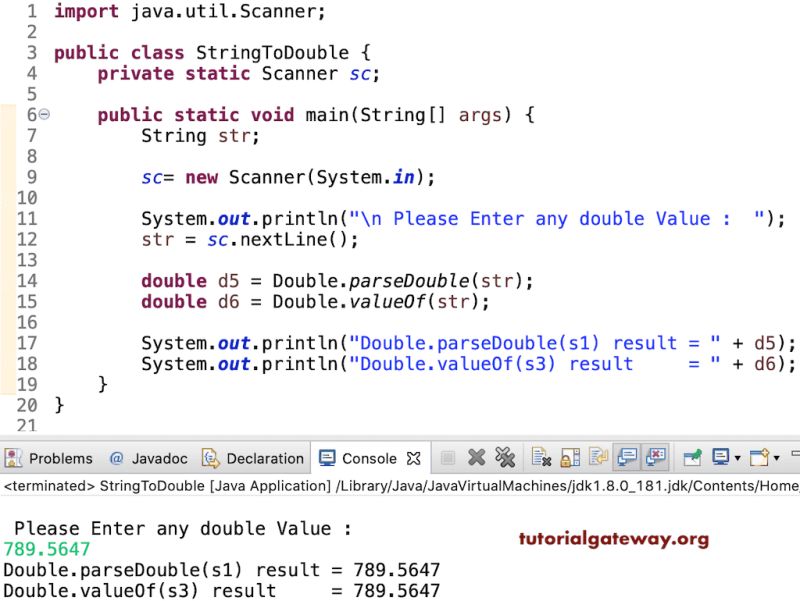Viewport: 800px width, 601px height.
Task: Click the tutorialgateway.org watermark text
Action: coord(616,539)
